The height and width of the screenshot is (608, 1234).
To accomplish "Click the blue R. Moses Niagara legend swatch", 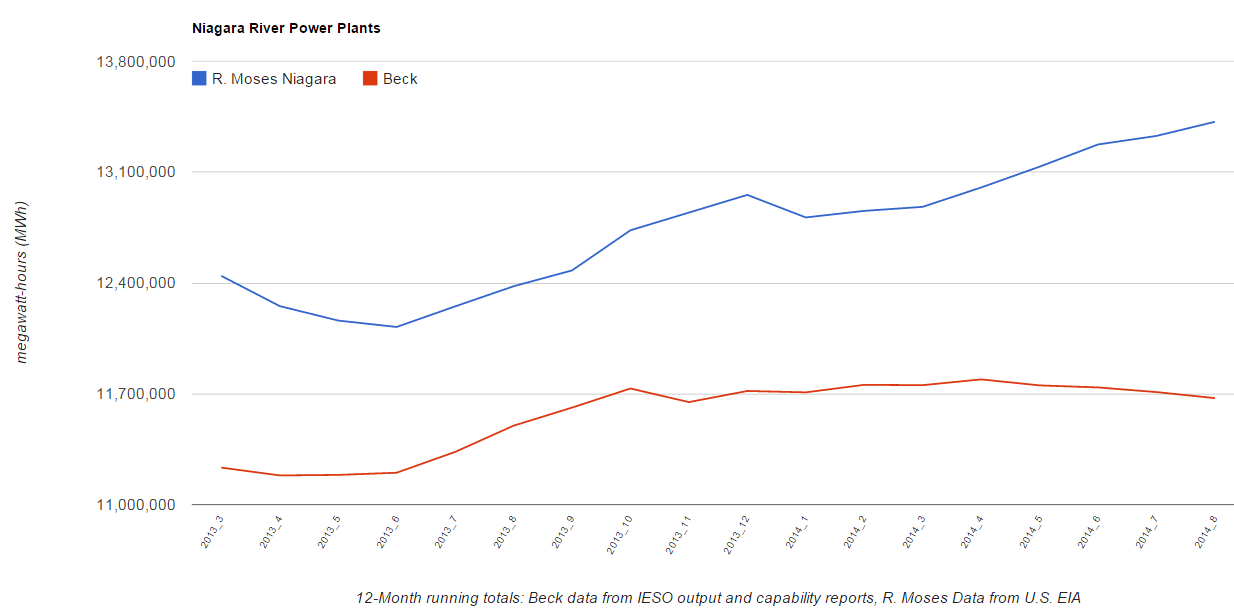I will pos(199,78).
